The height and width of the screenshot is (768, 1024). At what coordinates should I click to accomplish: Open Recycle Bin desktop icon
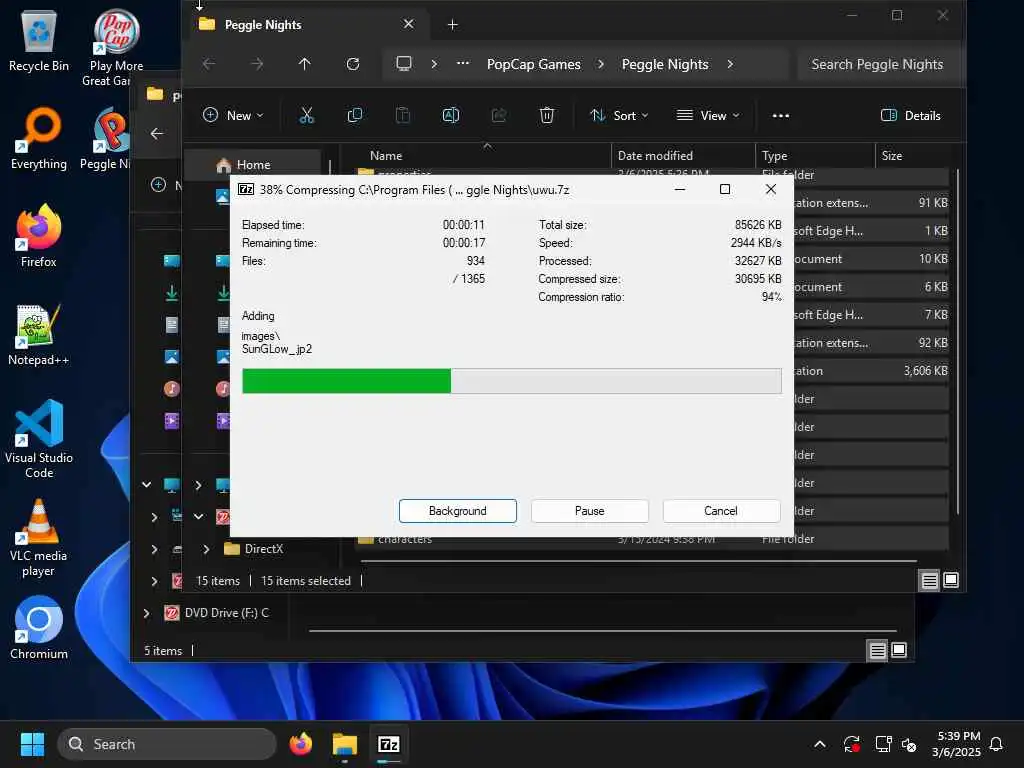pyautogui.click(x=39, y=40)
